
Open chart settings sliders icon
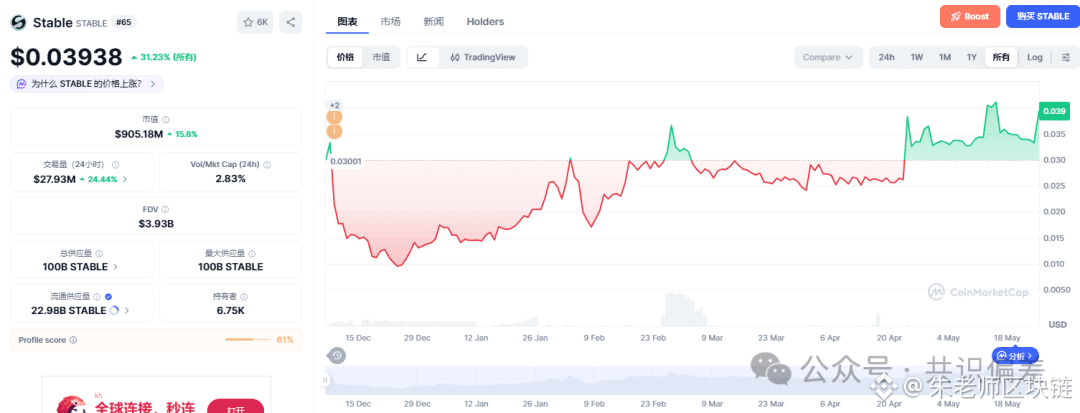[1066, 57]
